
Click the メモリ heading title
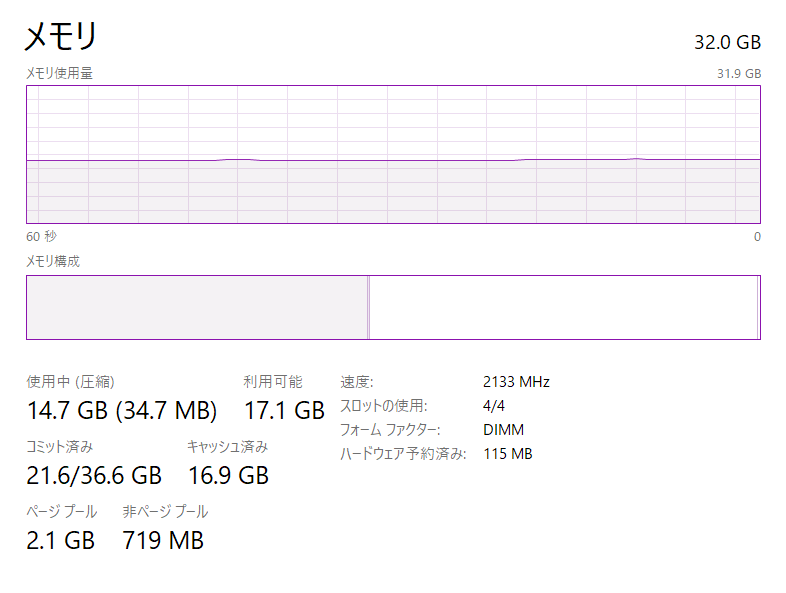[x=61, y=37]
